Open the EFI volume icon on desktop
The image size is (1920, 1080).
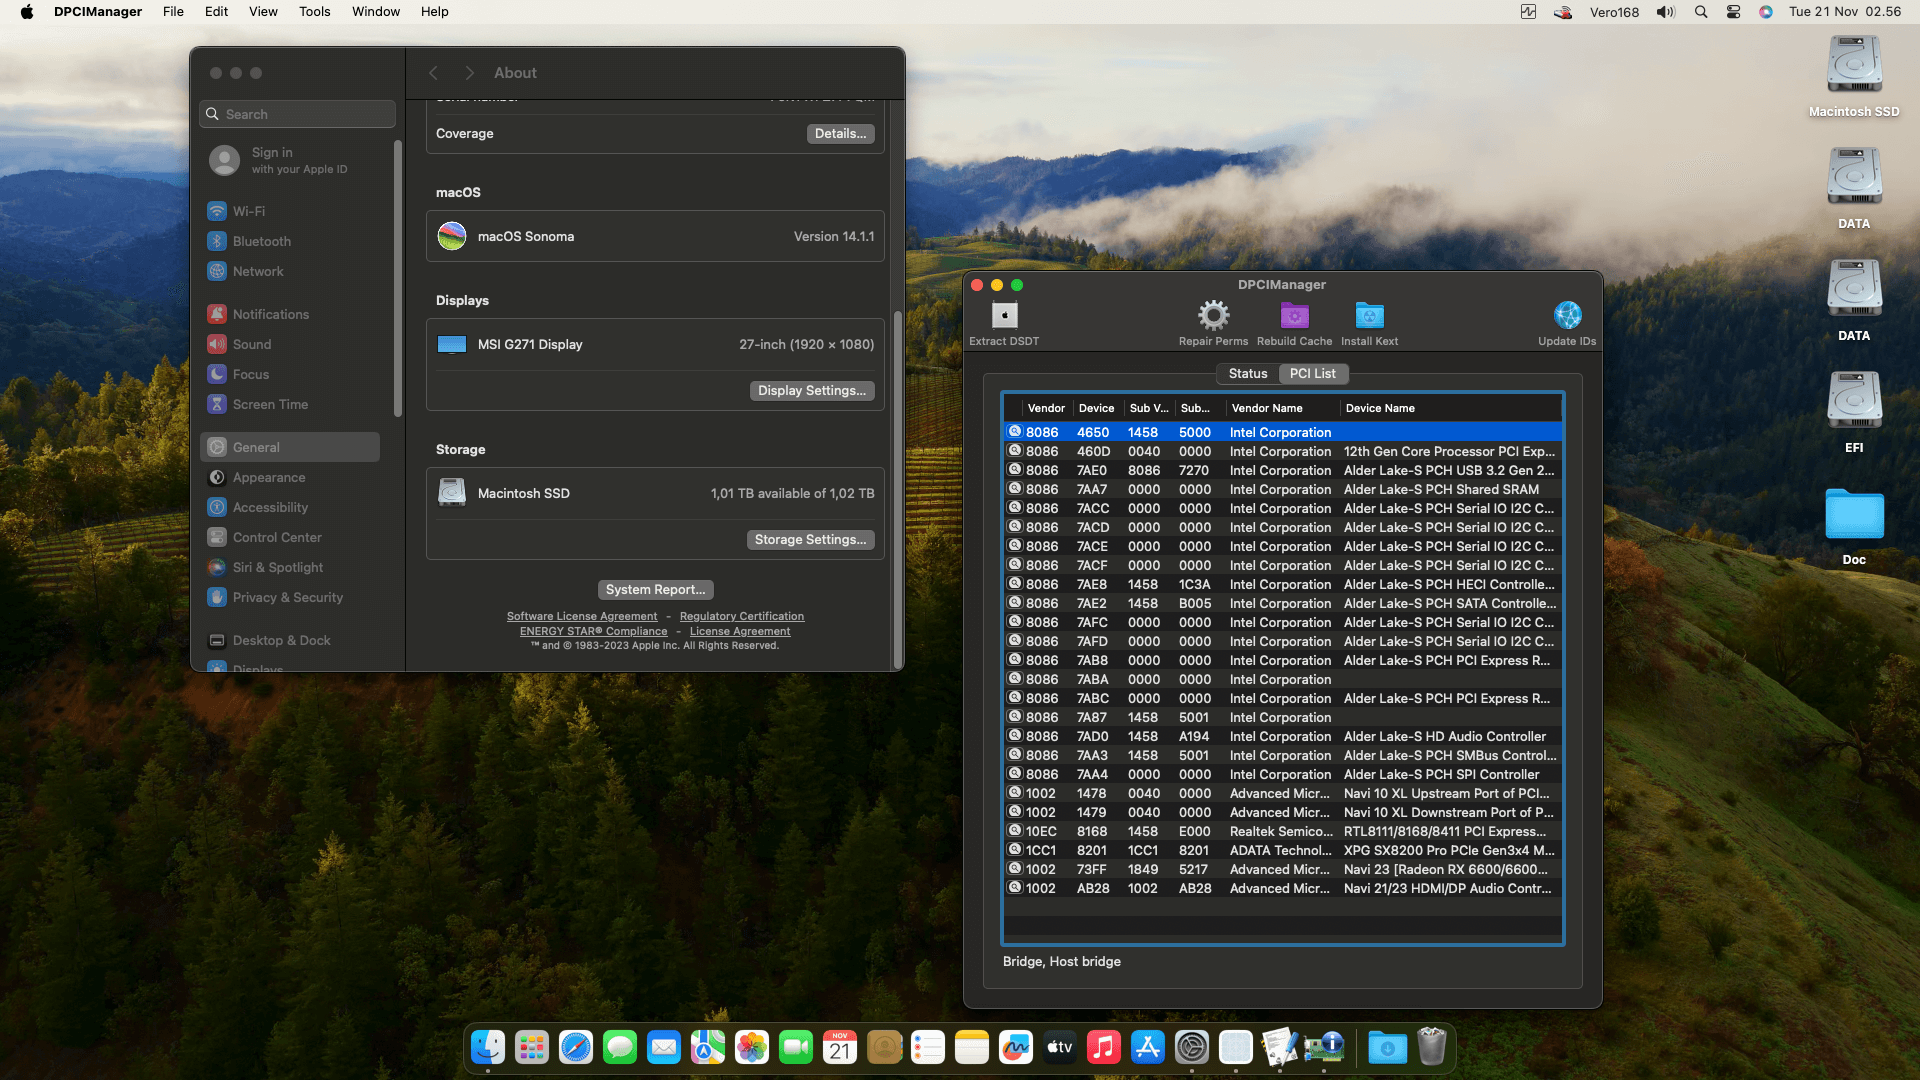1854,402
